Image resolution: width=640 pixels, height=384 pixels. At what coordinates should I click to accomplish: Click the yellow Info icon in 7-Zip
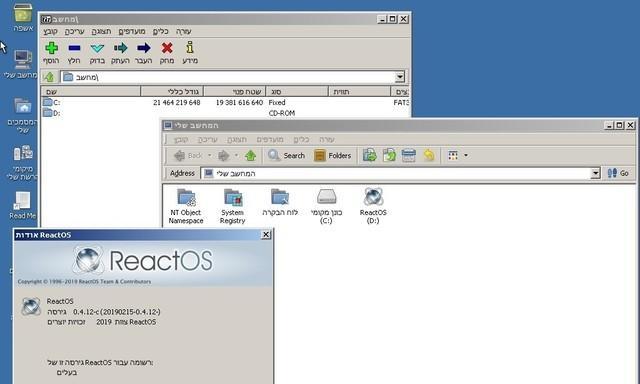tap(190, 48)
